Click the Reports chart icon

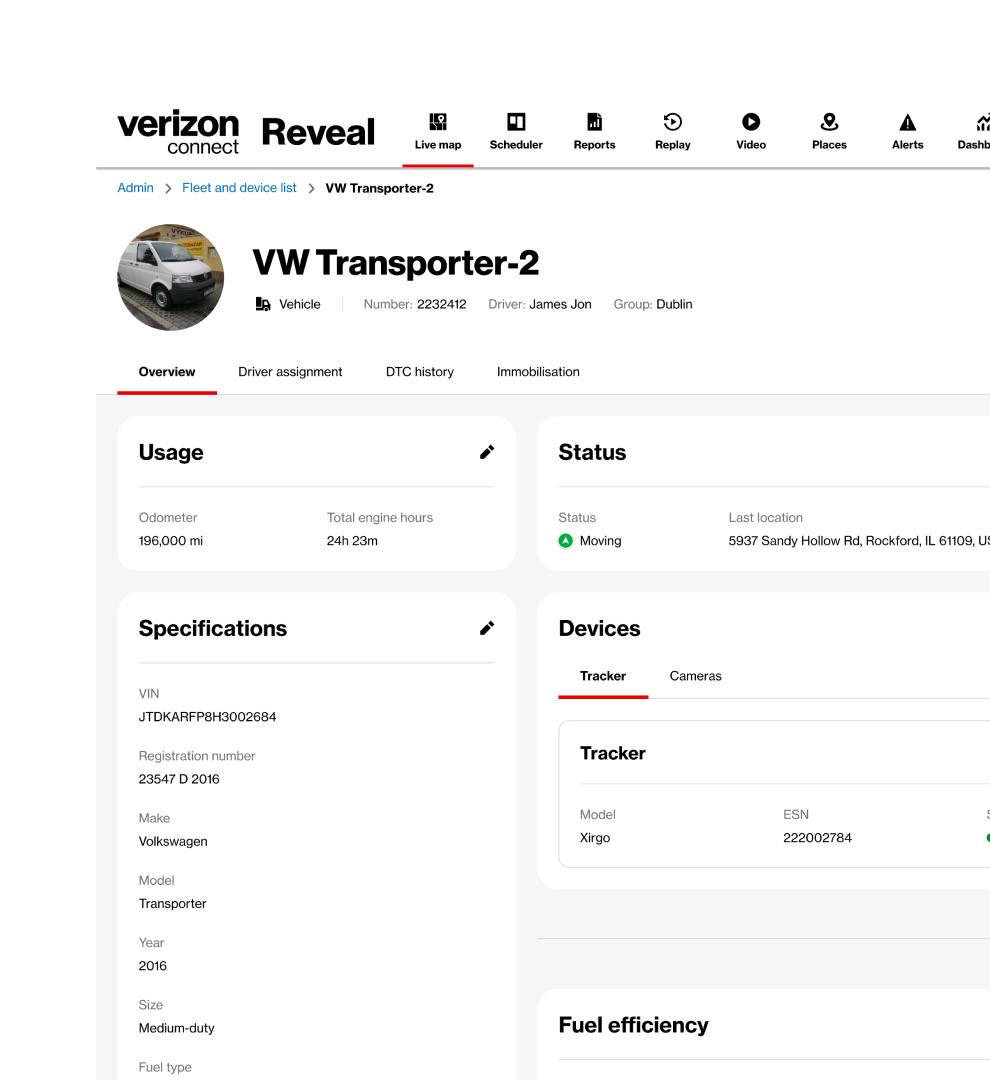click(594, 122)
